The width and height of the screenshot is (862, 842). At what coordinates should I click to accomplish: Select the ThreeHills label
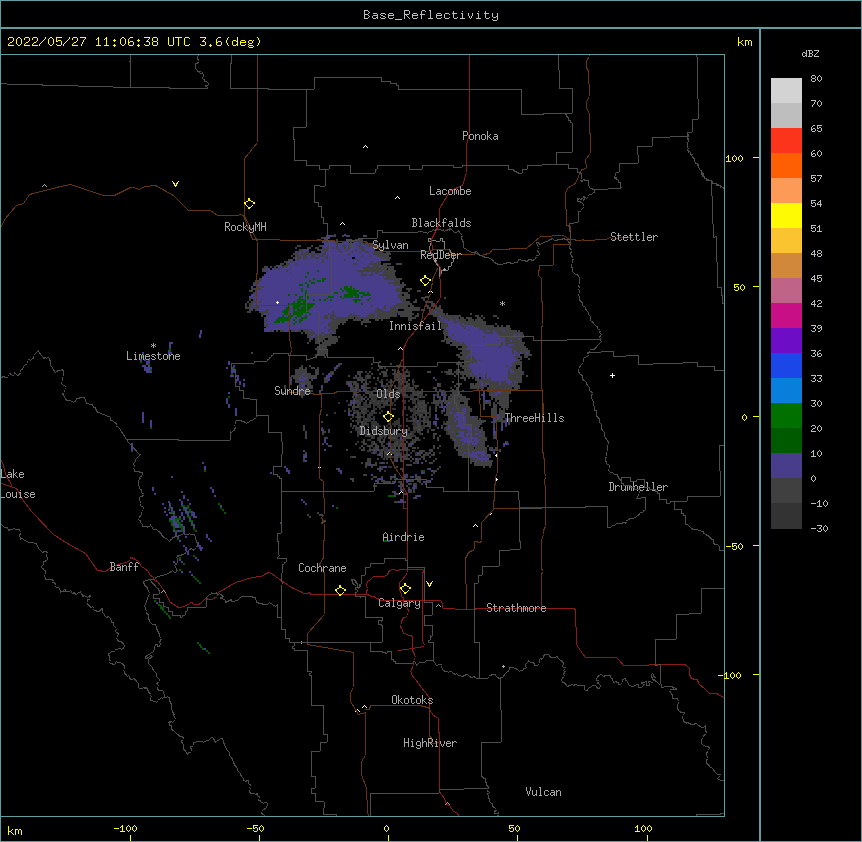pos(534,418)
